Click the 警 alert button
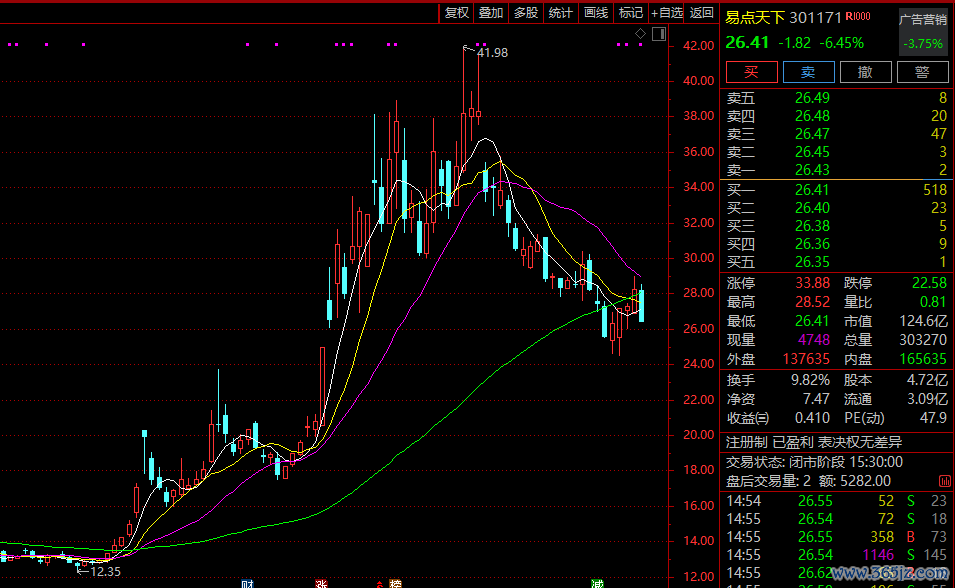Image resolution: width=955 pixels, height=588 pixels. tap(922, 72)
